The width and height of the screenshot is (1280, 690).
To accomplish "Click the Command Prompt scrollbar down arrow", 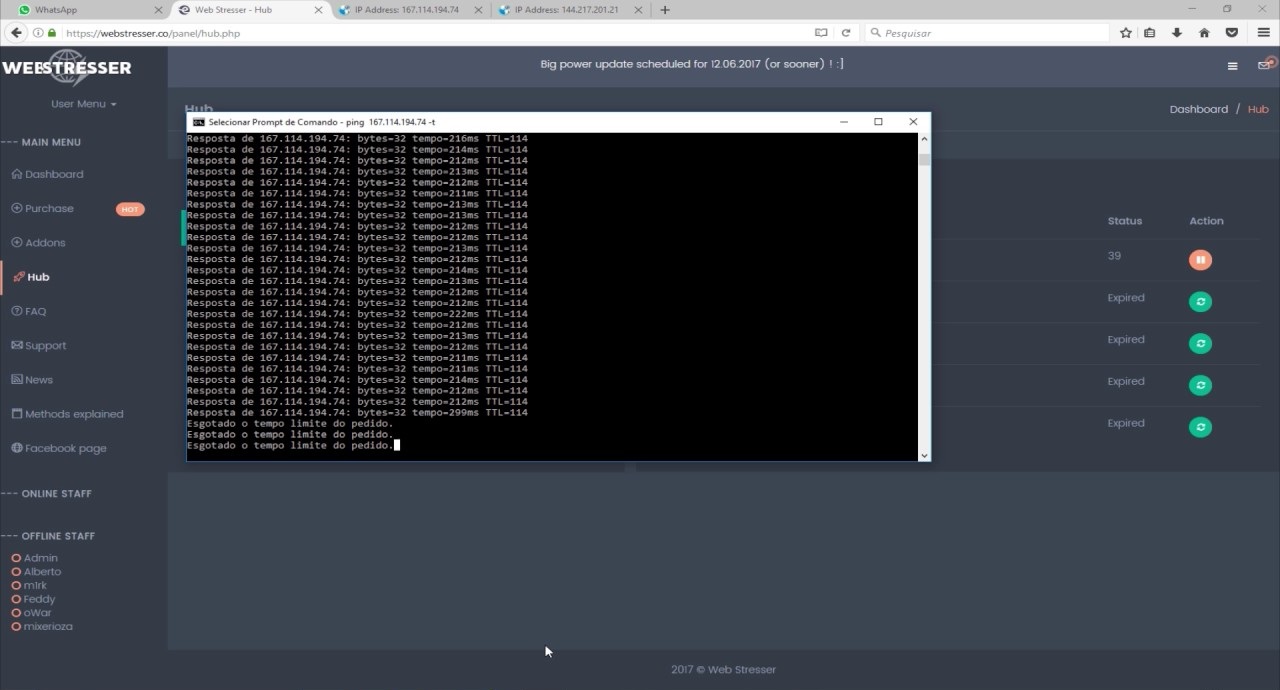I will (x=924, y=455).
